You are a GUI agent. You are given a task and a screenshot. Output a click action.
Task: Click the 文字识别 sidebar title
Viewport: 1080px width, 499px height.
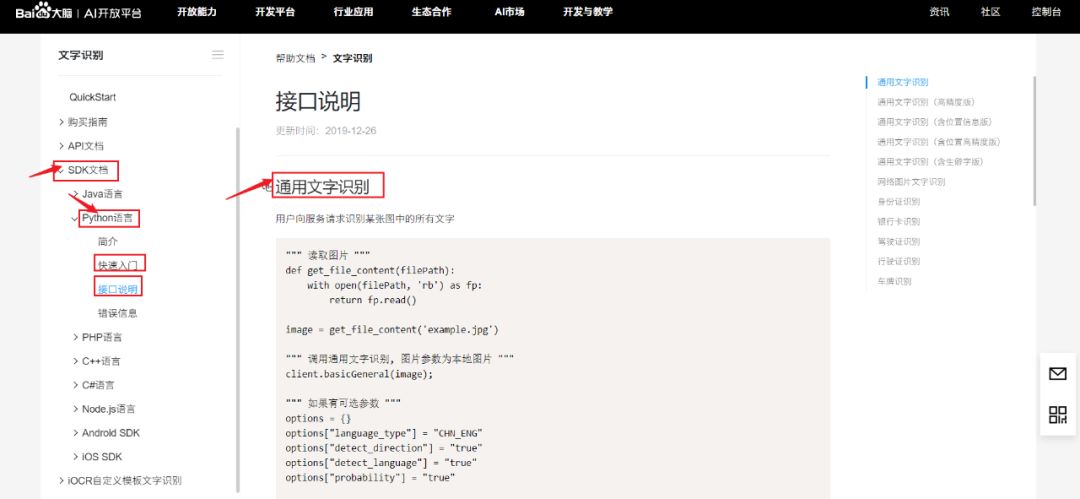click(81, 55)
